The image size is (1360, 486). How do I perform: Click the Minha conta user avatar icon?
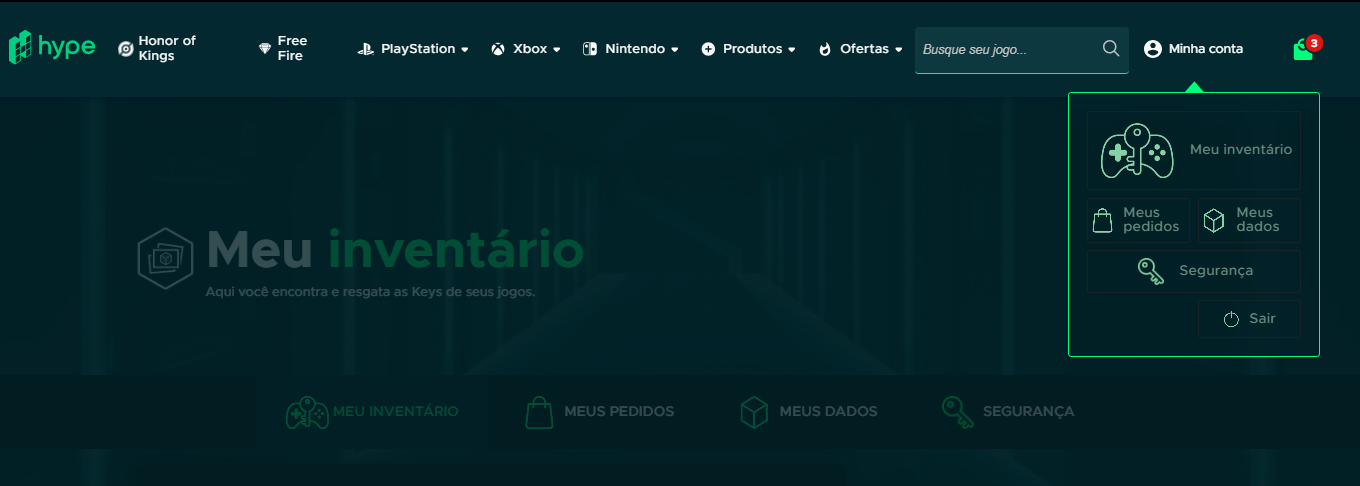tap(1153, 48)
